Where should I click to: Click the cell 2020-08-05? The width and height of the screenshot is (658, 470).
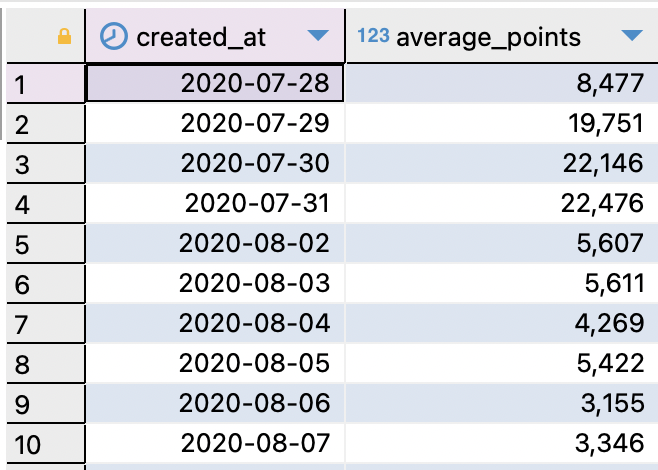click(215, 363)
